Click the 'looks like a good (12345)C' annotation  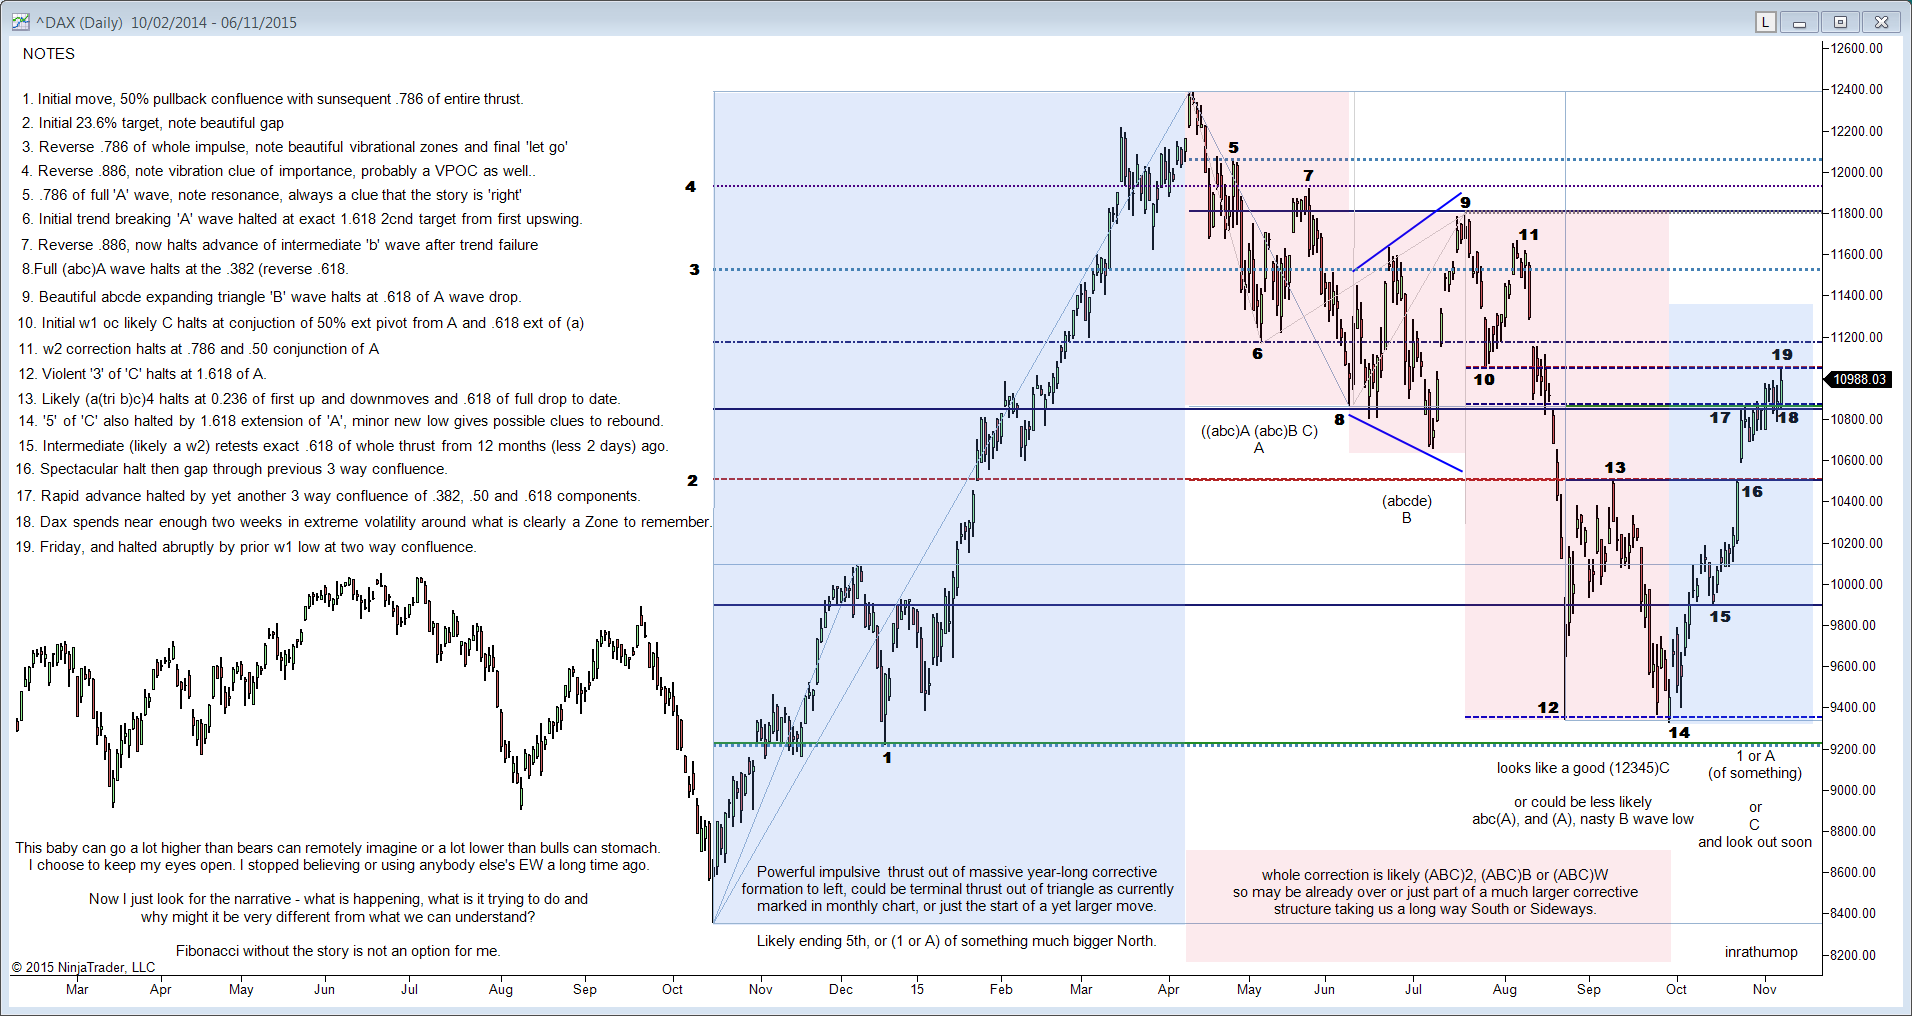pyautogui.click(x=1583, y=768)
